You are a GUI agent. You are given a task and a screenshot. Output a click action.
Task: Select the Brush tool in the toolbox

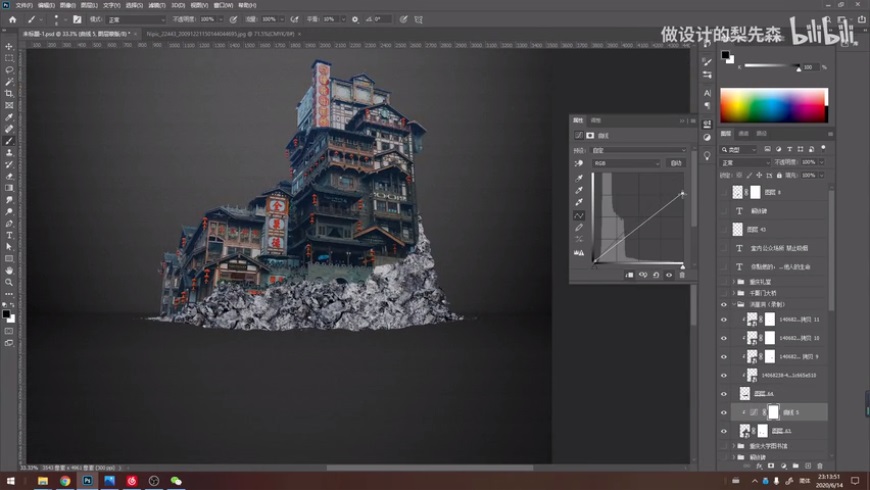coord(9,141)
